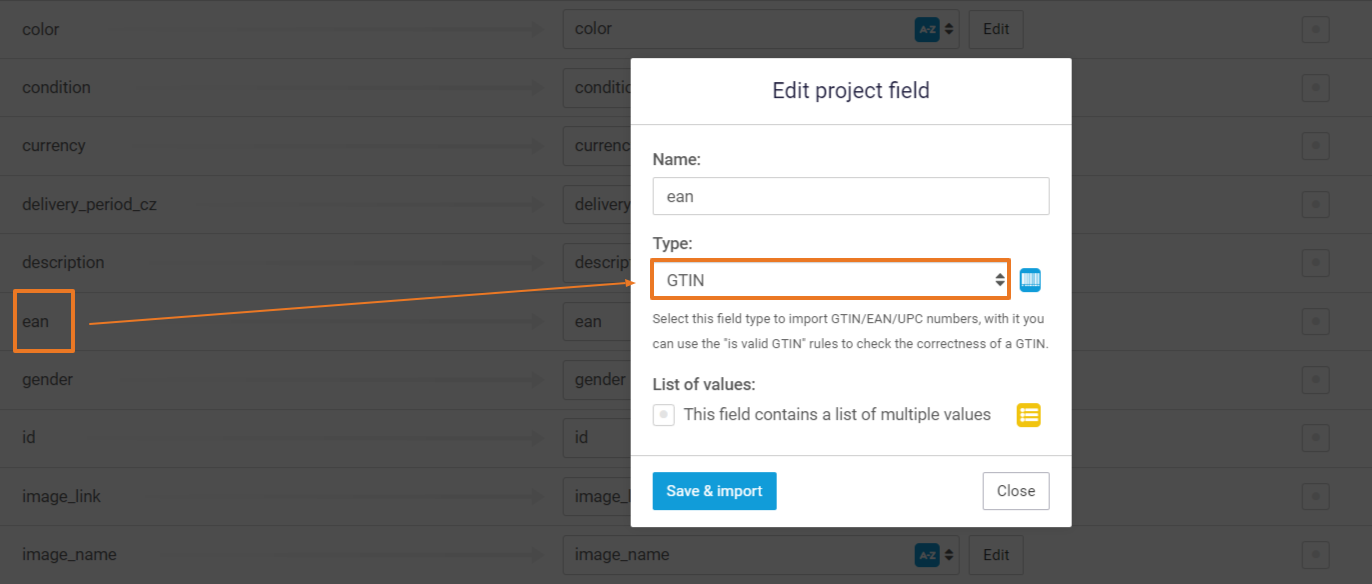Click the yellow list icon next to multiple values
Viewport: 1372px width, 584px height.
point(1029,415)
